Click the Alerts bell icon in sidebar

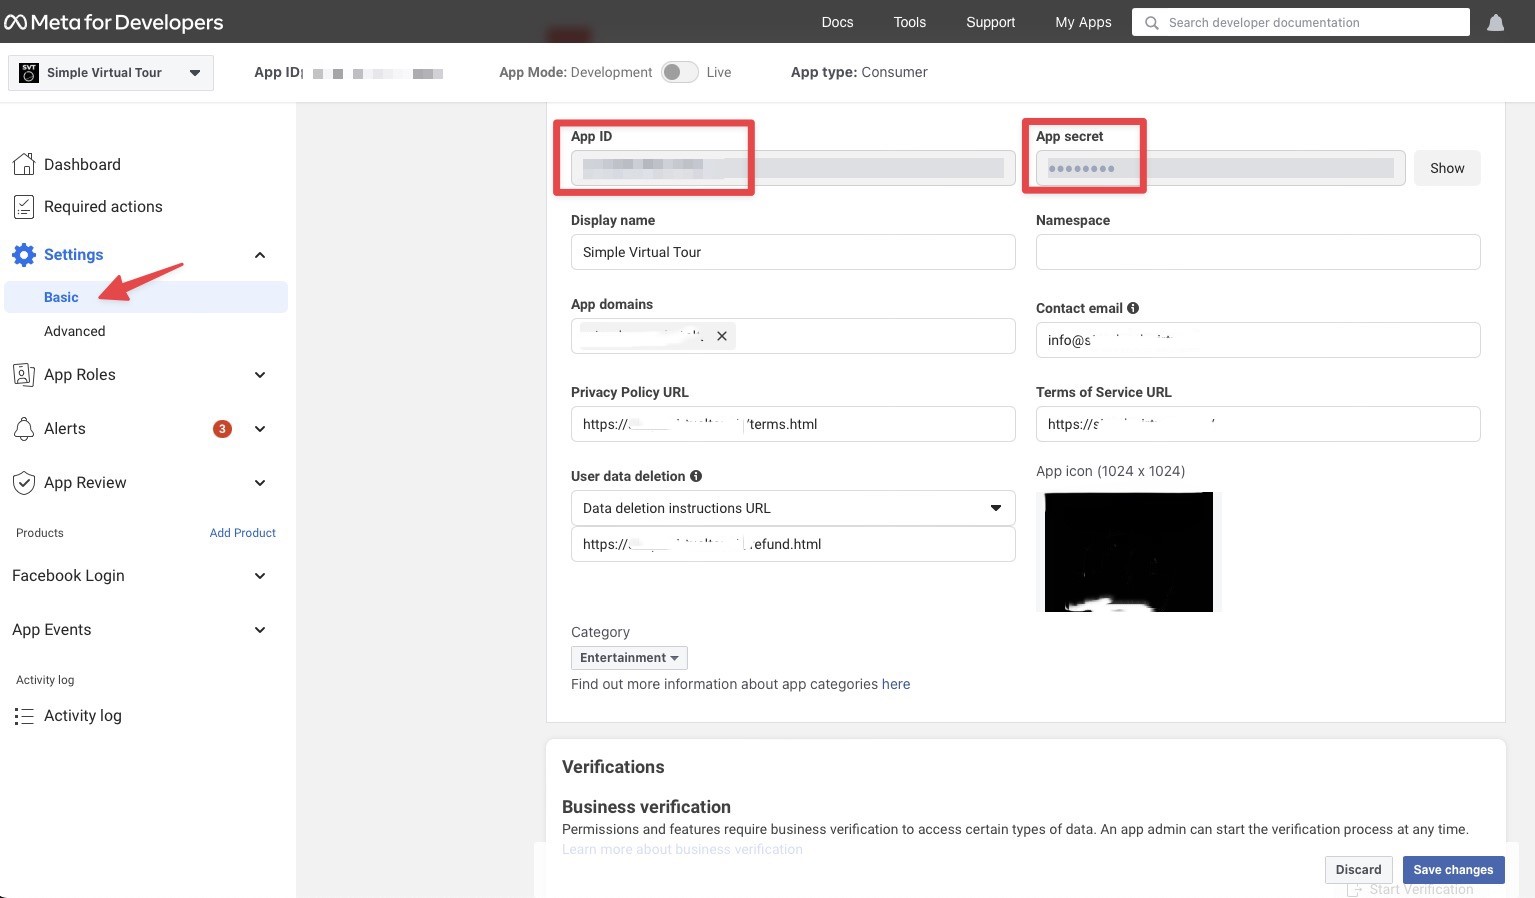point(23,428)
